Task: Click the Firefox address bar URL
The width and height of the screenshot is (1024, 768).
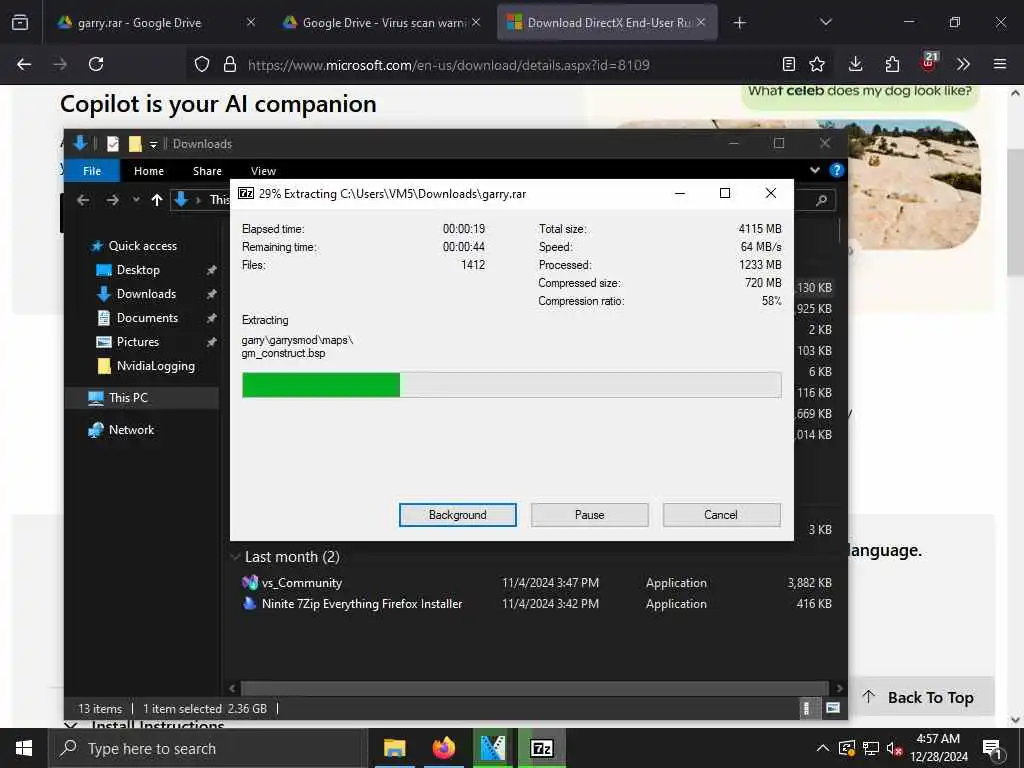Action: click(x=448, y=65)
